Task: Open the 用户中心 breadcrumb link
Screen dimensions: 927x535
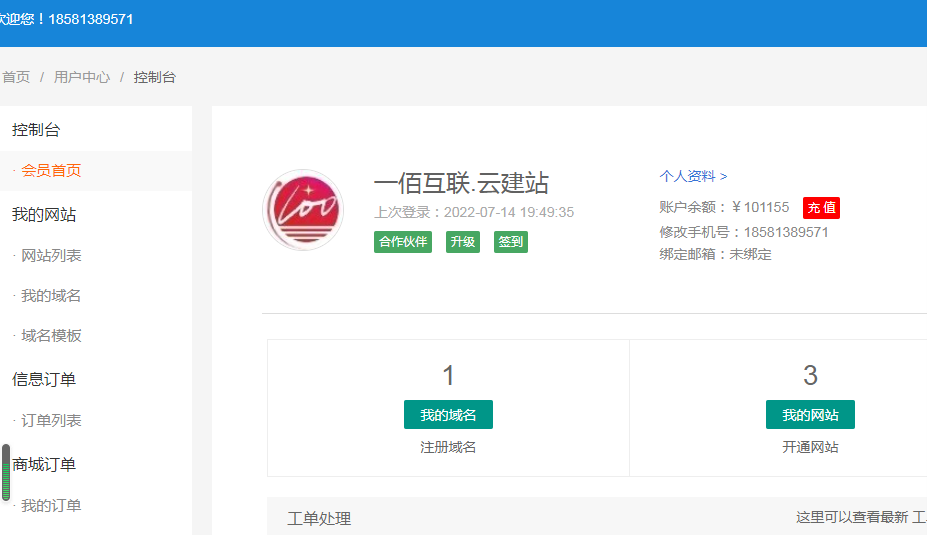Action: 82,77
